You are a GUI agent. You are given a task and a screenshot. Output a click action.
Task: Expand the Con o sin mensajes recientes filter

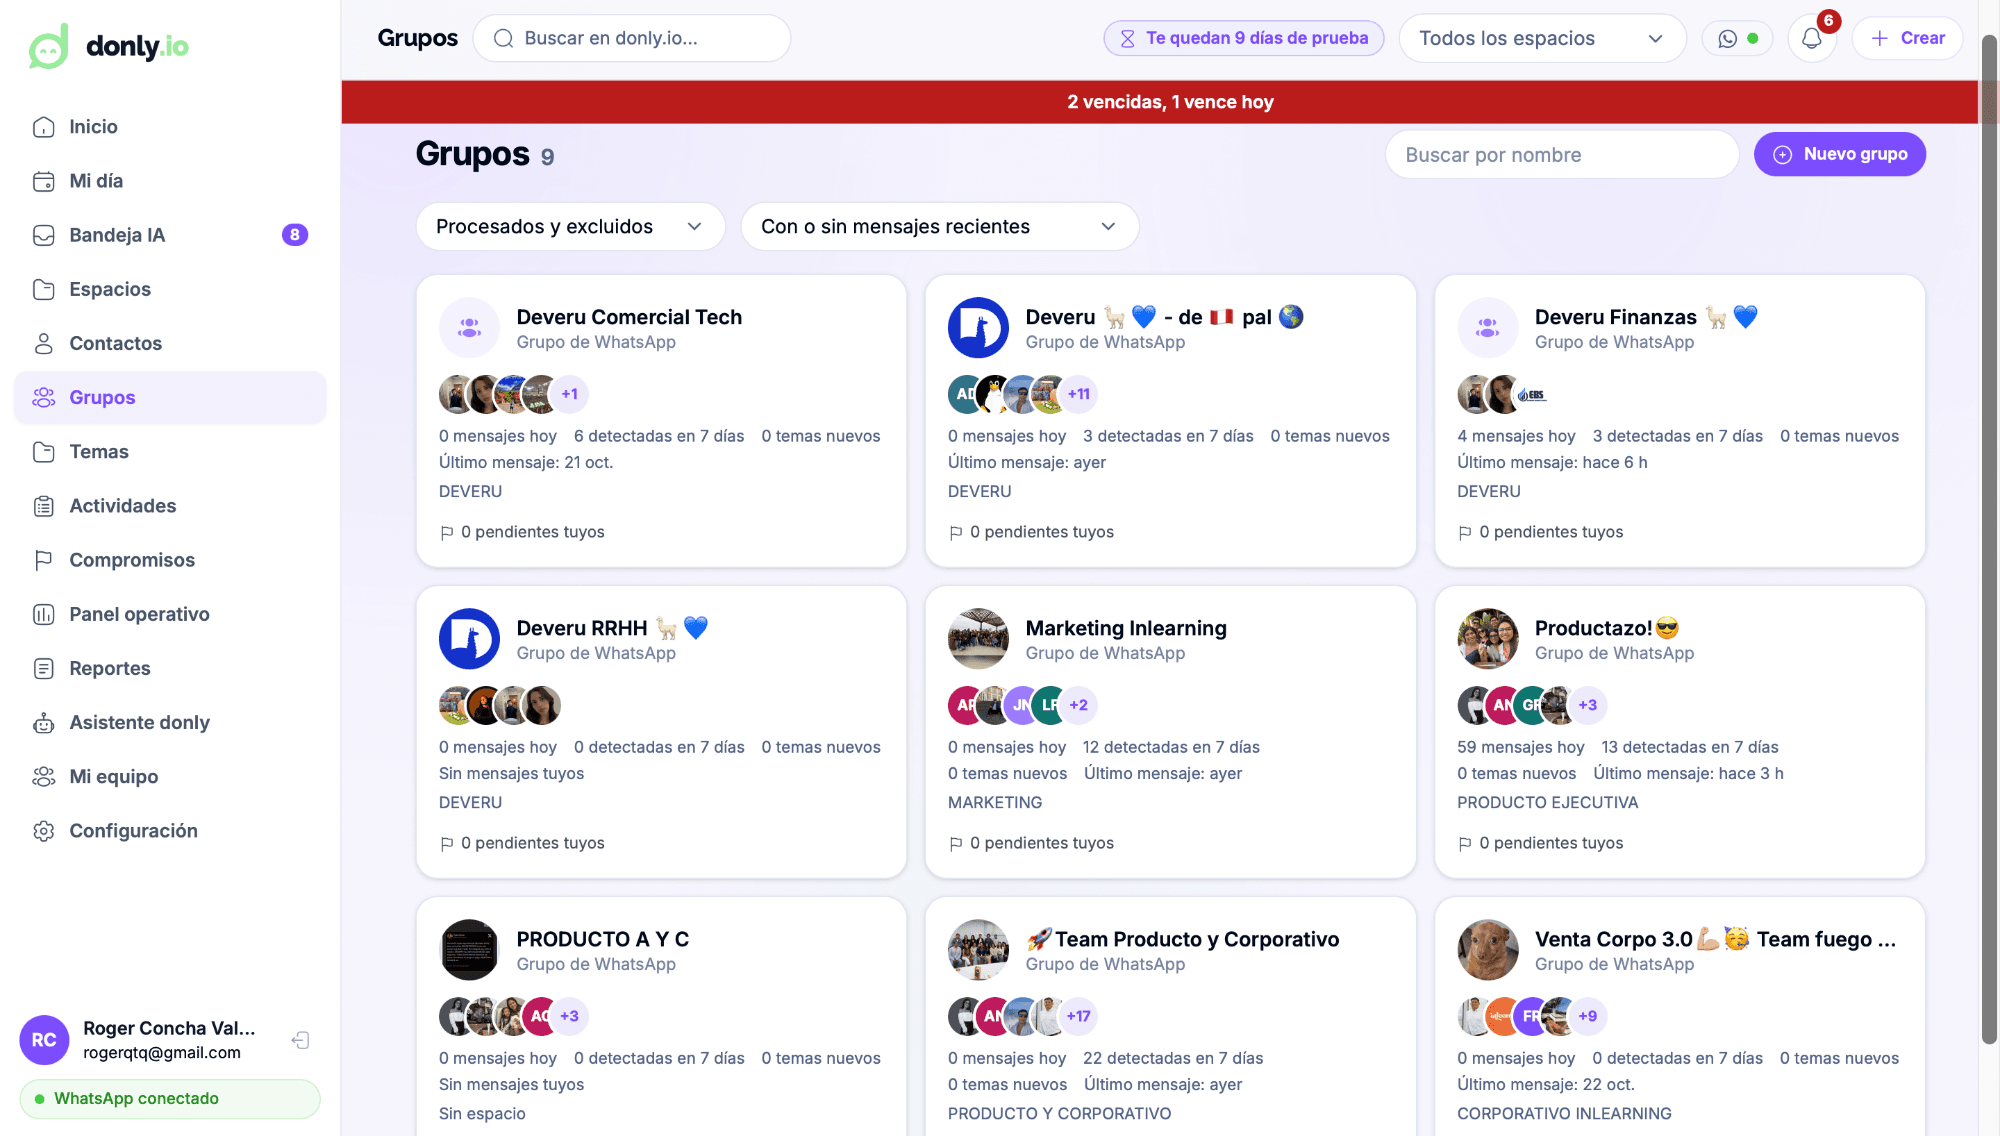[x=939, y=227]
